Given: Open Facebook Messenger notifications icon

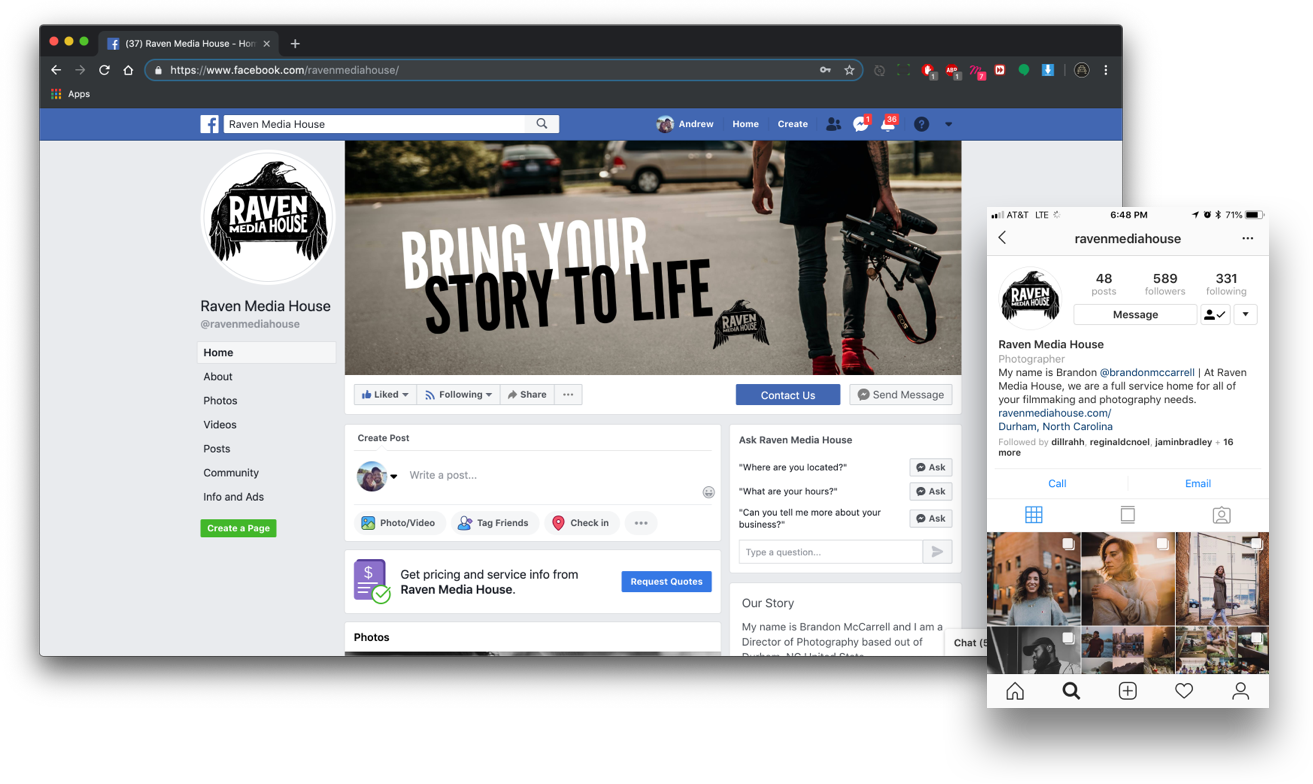Looking at the screenshot, I should [861, 124].
